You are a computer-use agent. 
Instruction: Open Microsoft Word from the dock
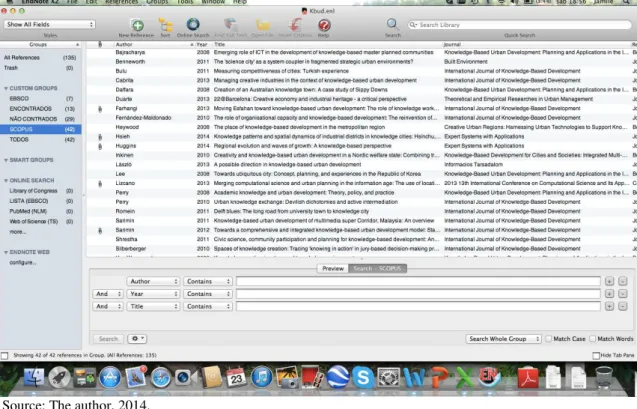(414, 377)
